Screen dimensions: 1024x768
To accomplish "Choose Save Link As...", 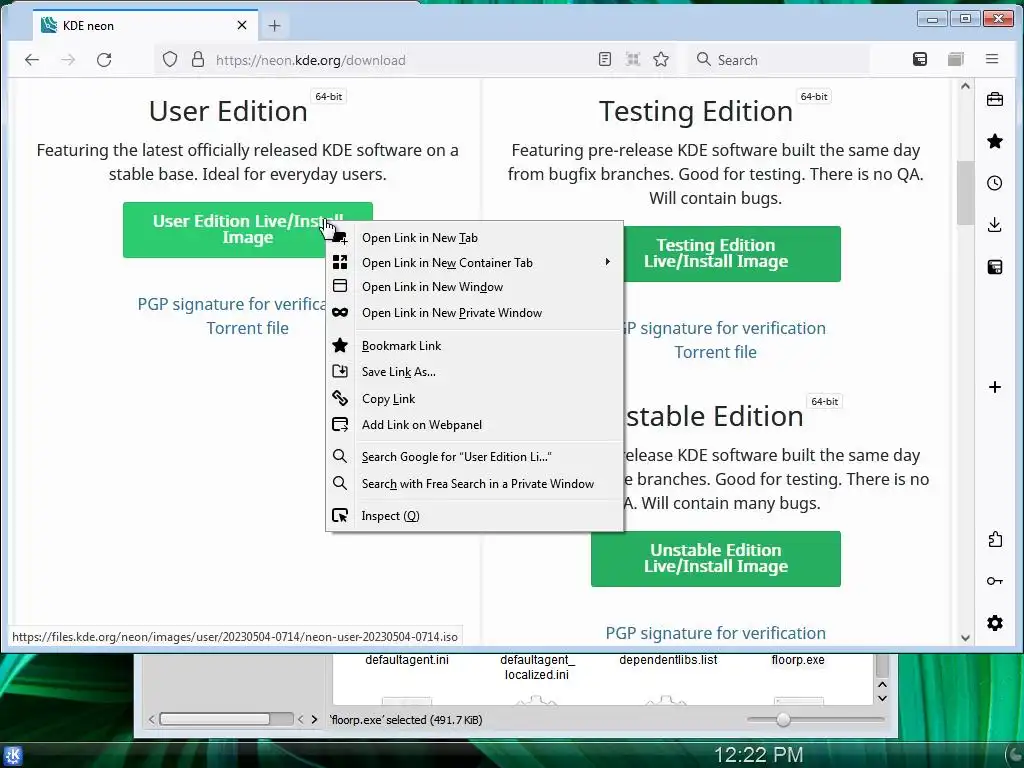I will click(474, 372).
